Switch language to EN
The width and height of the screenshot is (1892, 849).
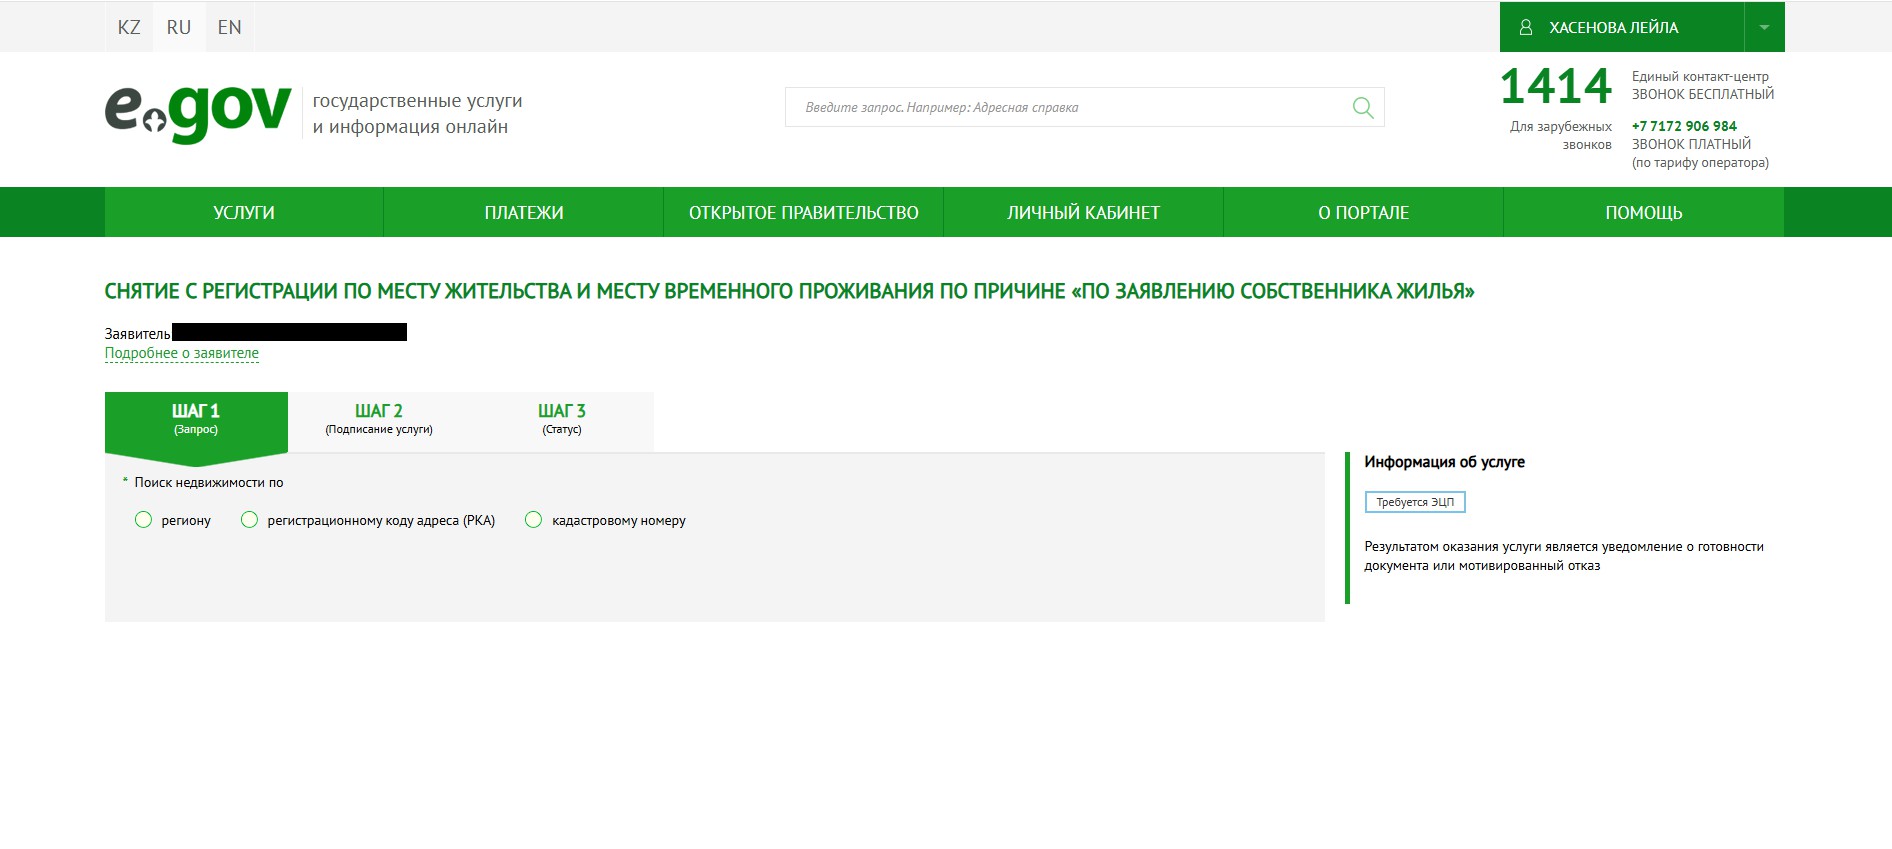(x=229, y=27)
